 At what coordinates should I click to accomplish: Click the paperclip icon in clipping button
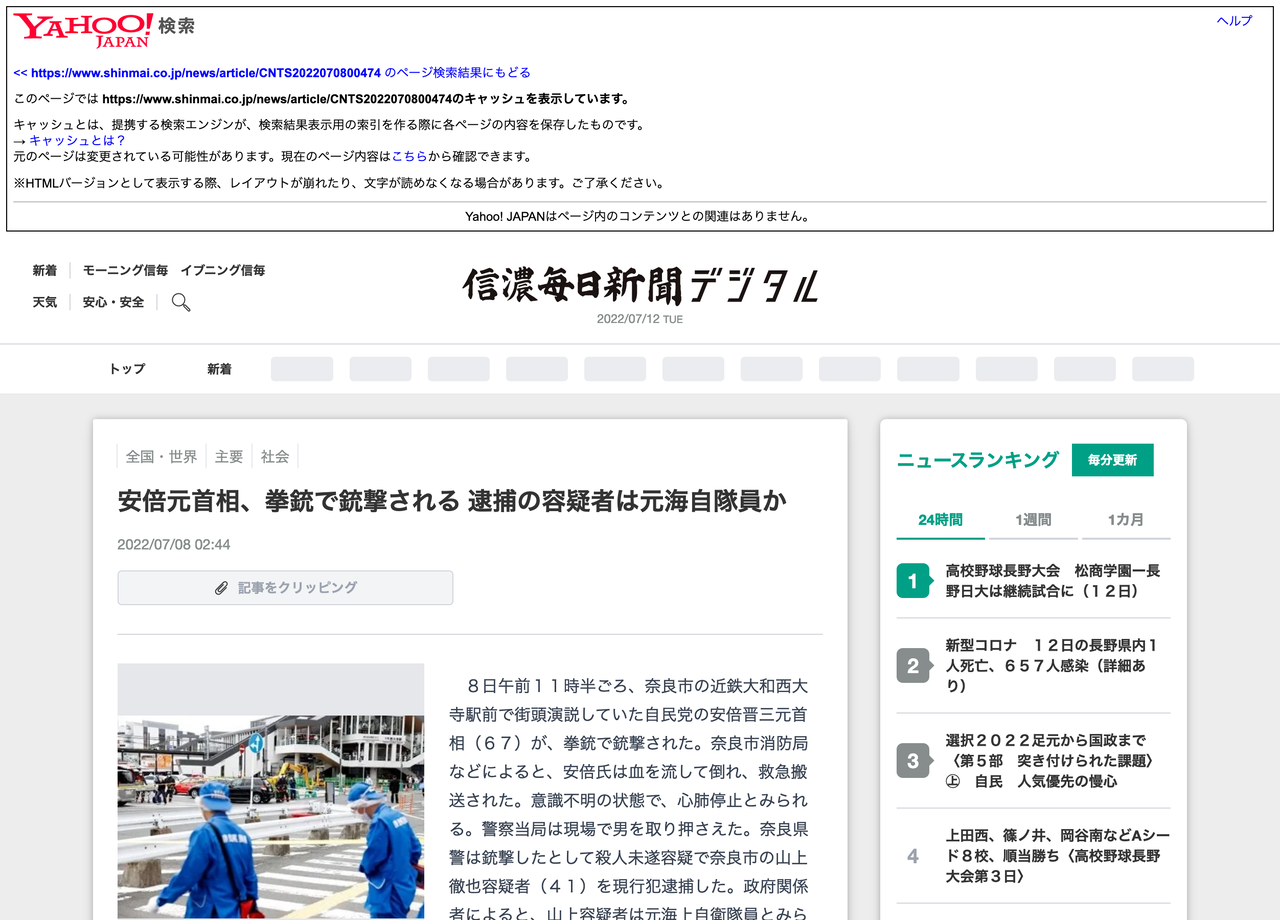(222, 588)
